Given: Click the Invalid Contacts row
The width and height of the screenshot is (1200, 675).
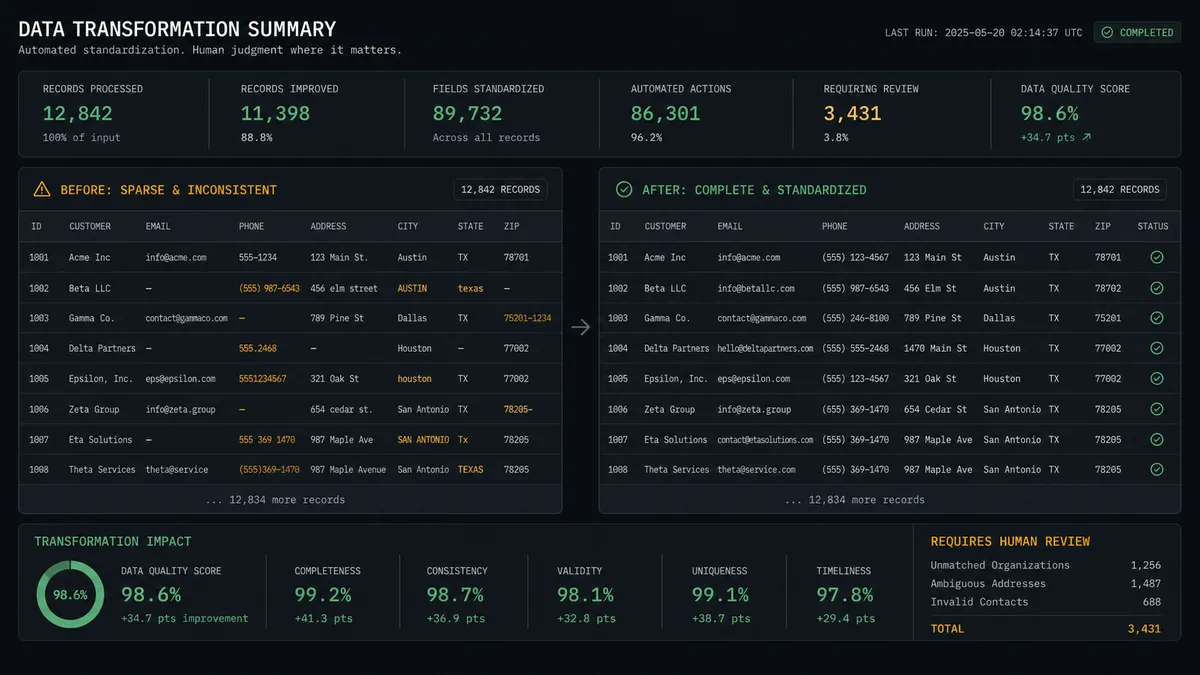Looking at the screenshot, I should (1046, 601).
